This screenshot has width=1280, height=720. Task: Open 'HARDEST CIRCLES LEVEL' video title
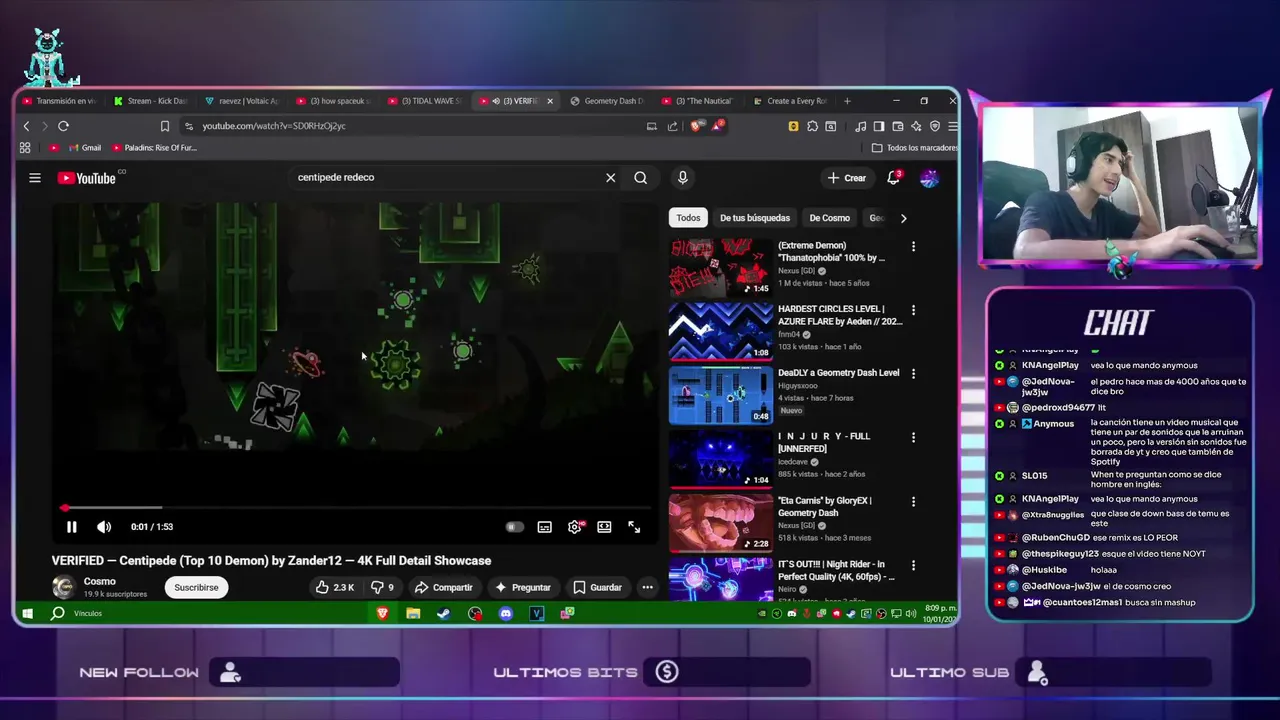(840, 315)
